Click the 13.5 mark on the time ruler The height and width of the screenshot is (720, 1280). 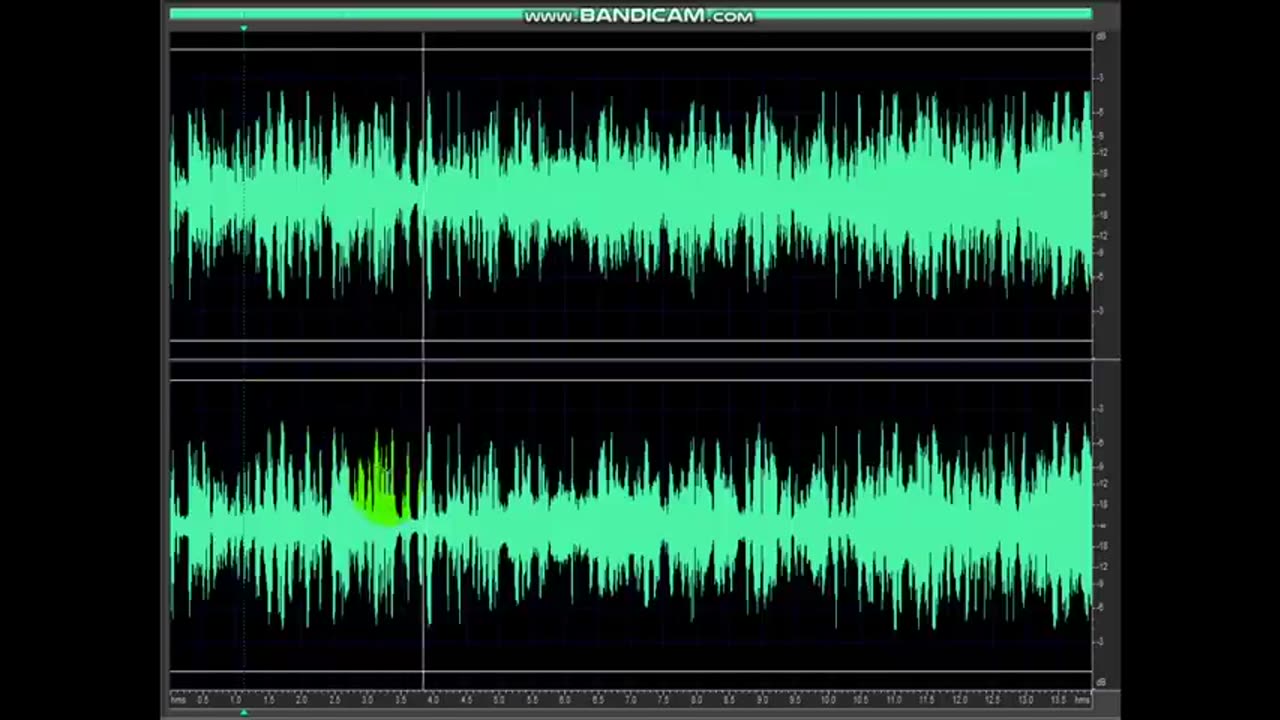click(x=1059, y=700)
